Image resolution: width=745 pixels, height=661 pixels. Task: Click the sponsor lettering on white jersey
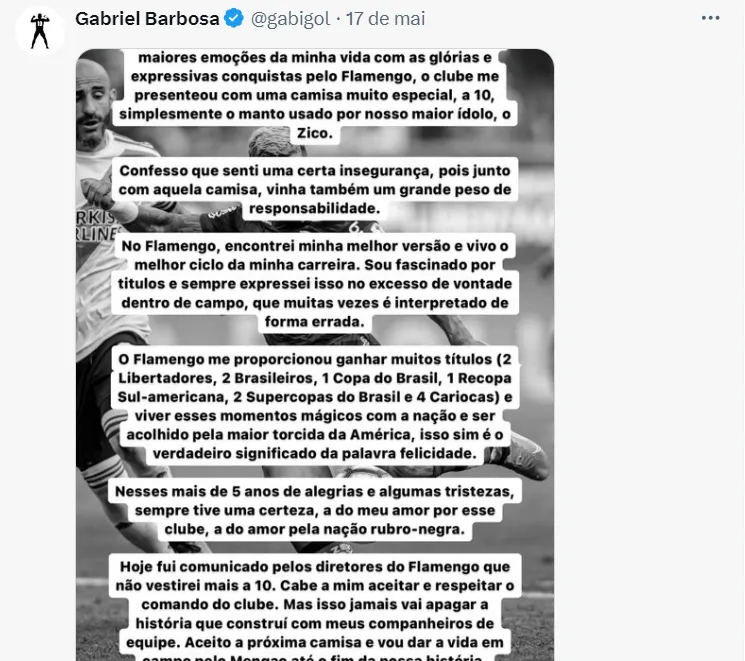pyautogui.click(x=95, y=225)
